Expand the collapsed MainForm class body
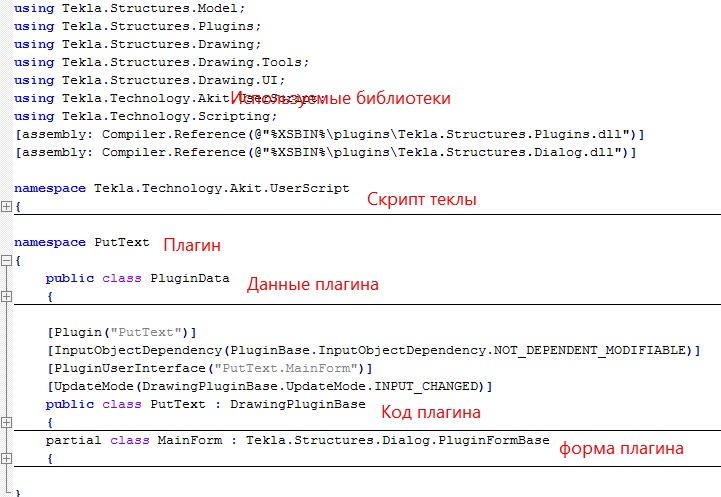 click(6, 458)
